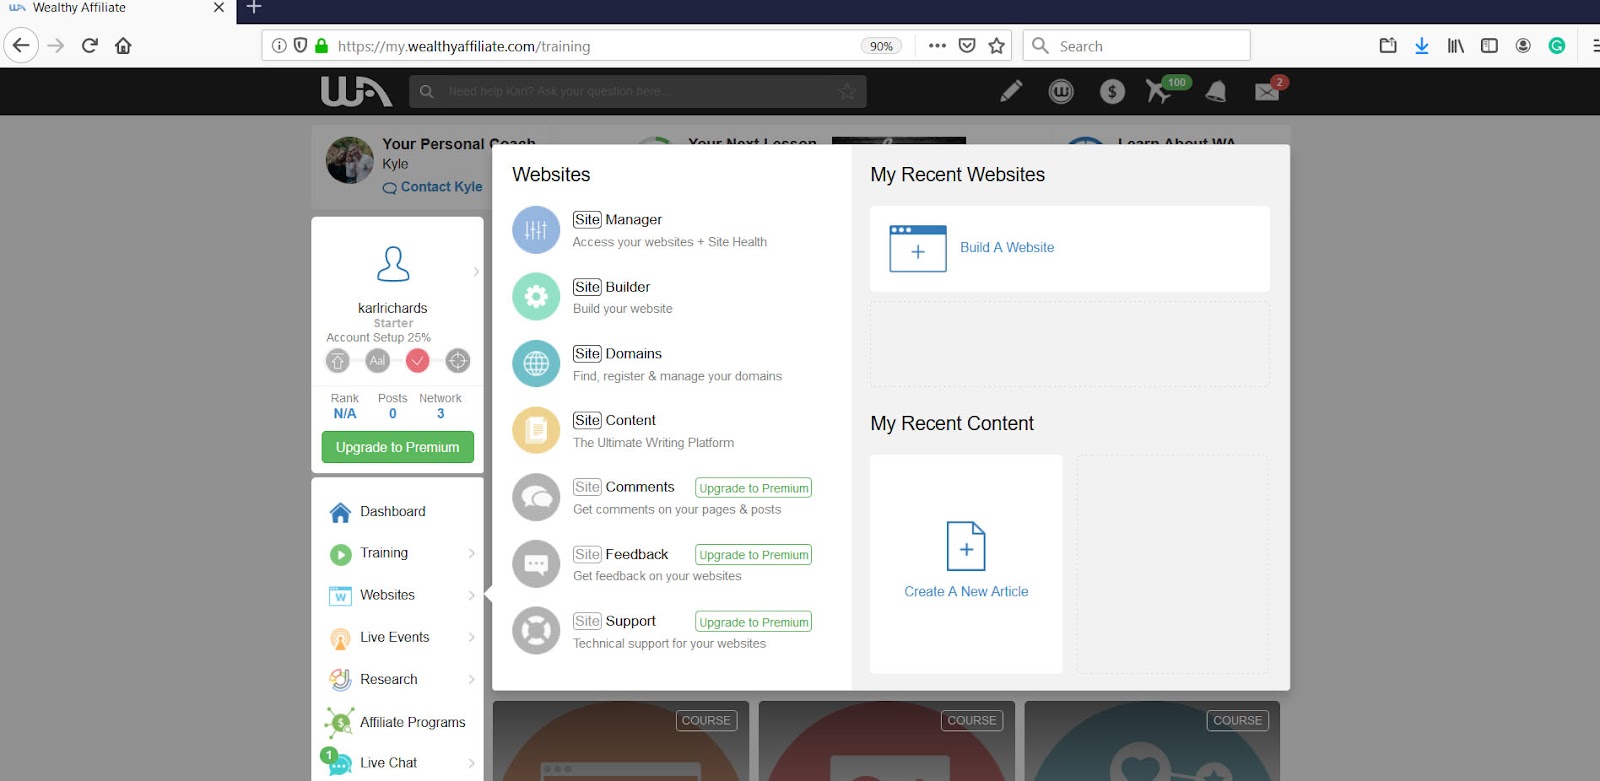The image size is (1600, 781).
Task: Click the Firefox Search box
Action: [1137, 46]
